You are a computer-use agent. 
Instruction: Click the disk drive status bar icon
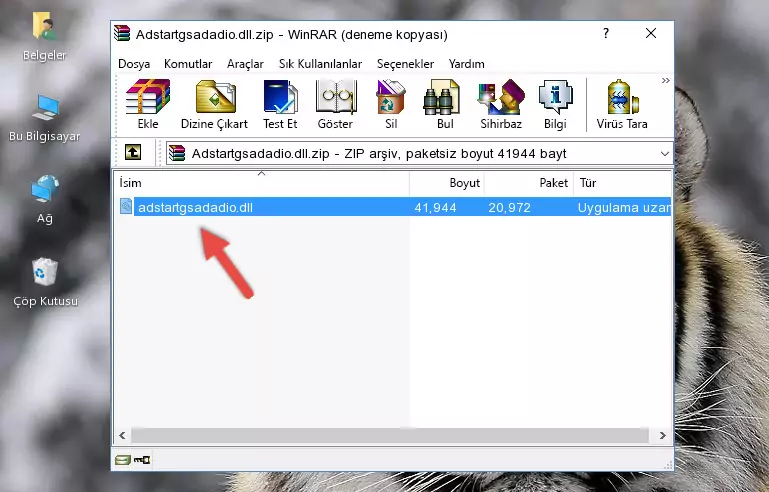pyautogui.click(x=122, y=460)
